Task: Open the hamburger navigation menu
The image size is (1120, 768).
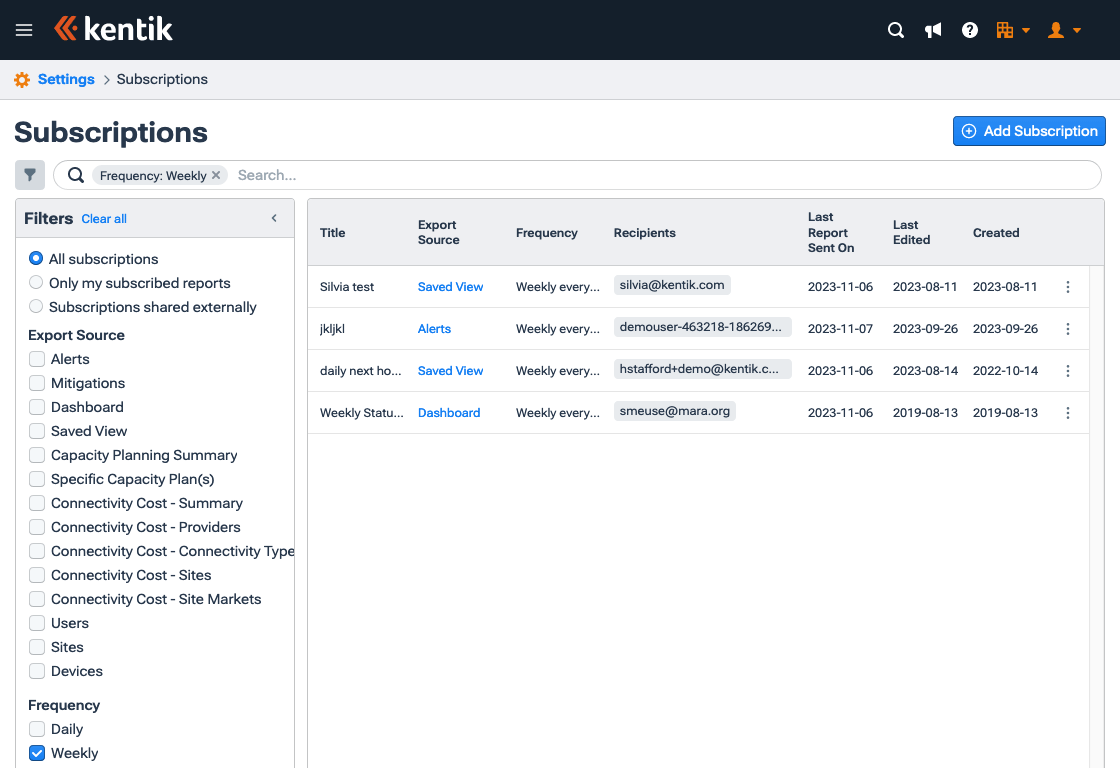Action: [x=23, y=29]
